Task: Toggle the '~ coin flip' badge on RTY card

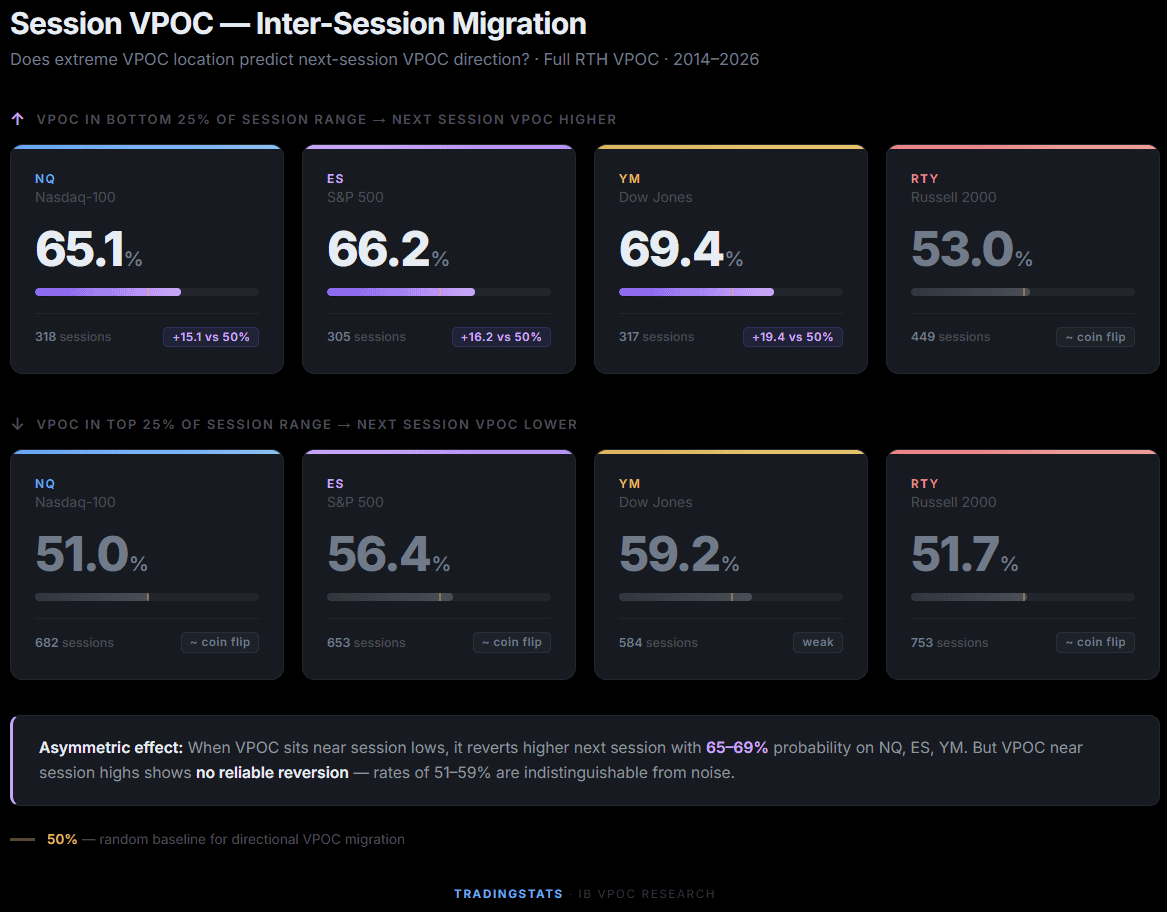Action: [x=1095, y=337]
